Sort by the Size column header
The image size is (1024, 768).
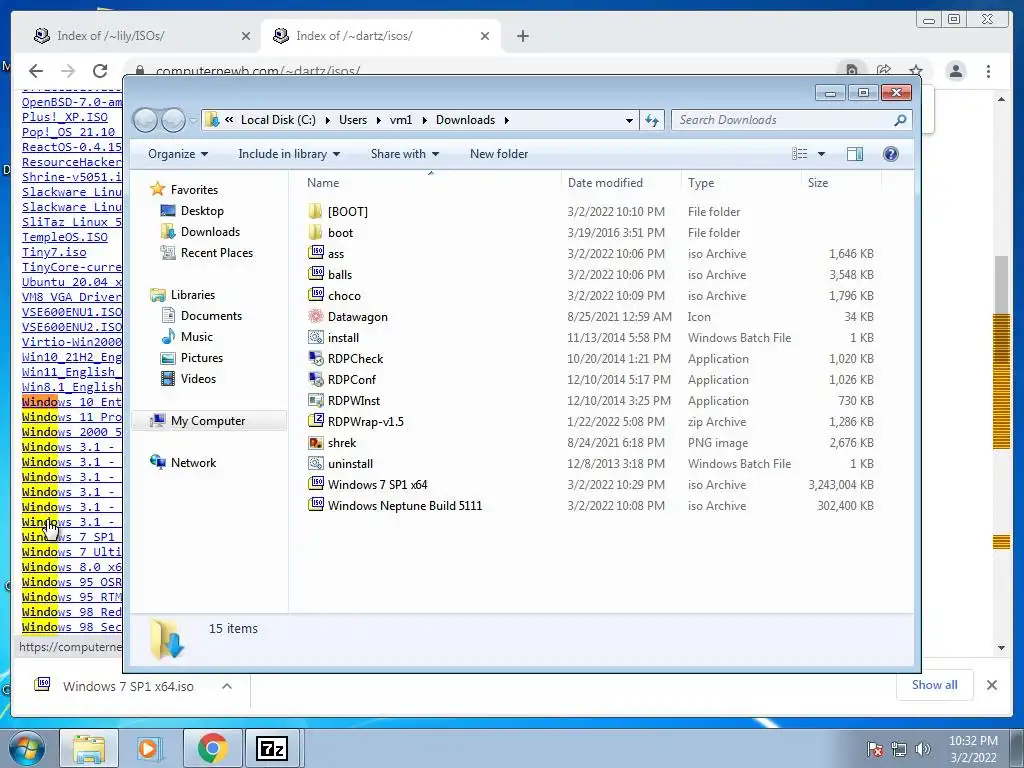[840, 183]
